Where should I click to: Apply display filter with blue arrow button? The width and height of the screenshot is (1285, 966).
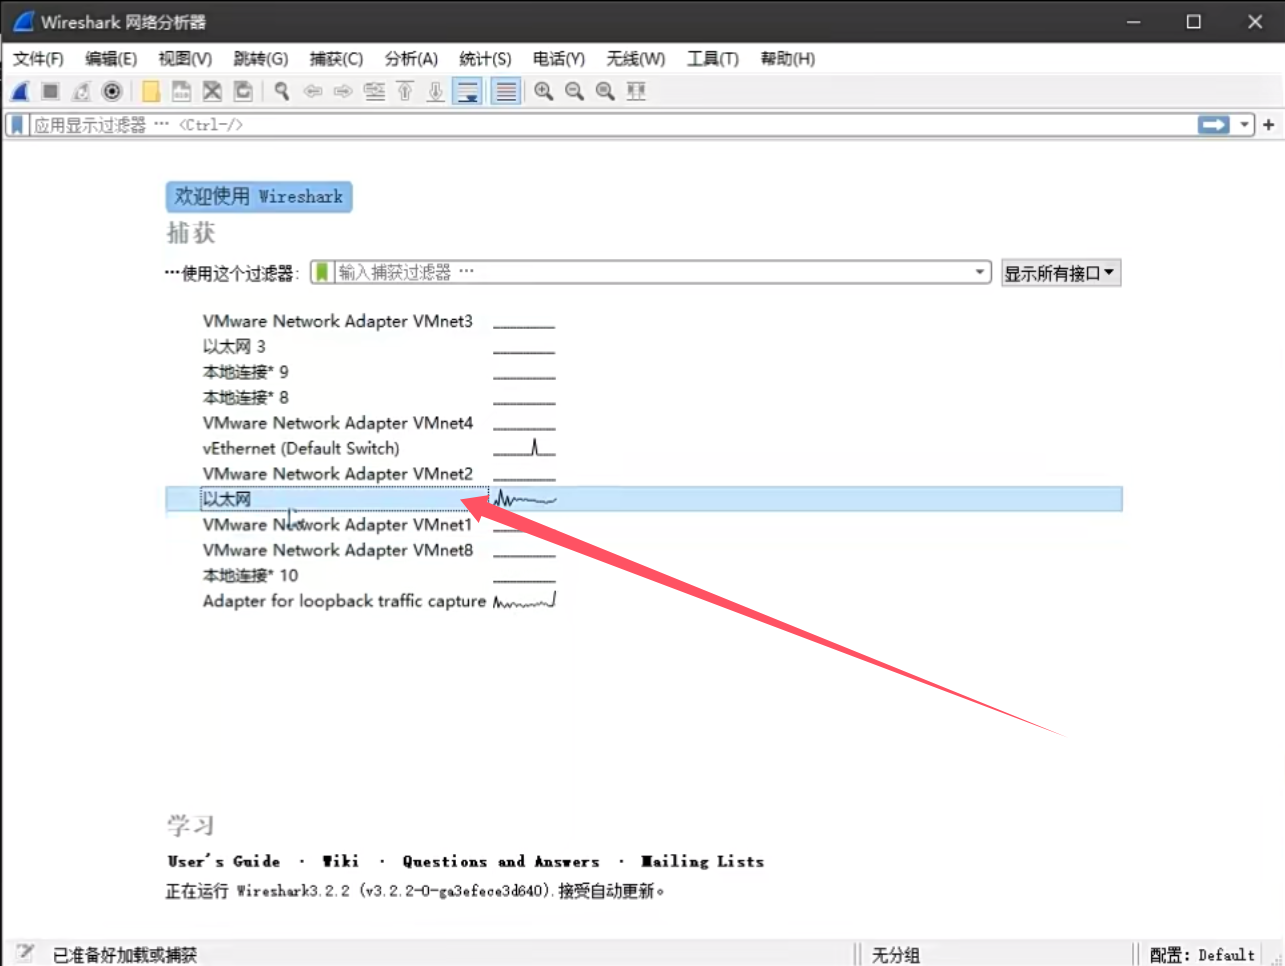pyautogui.click(x=1214, y=125)
